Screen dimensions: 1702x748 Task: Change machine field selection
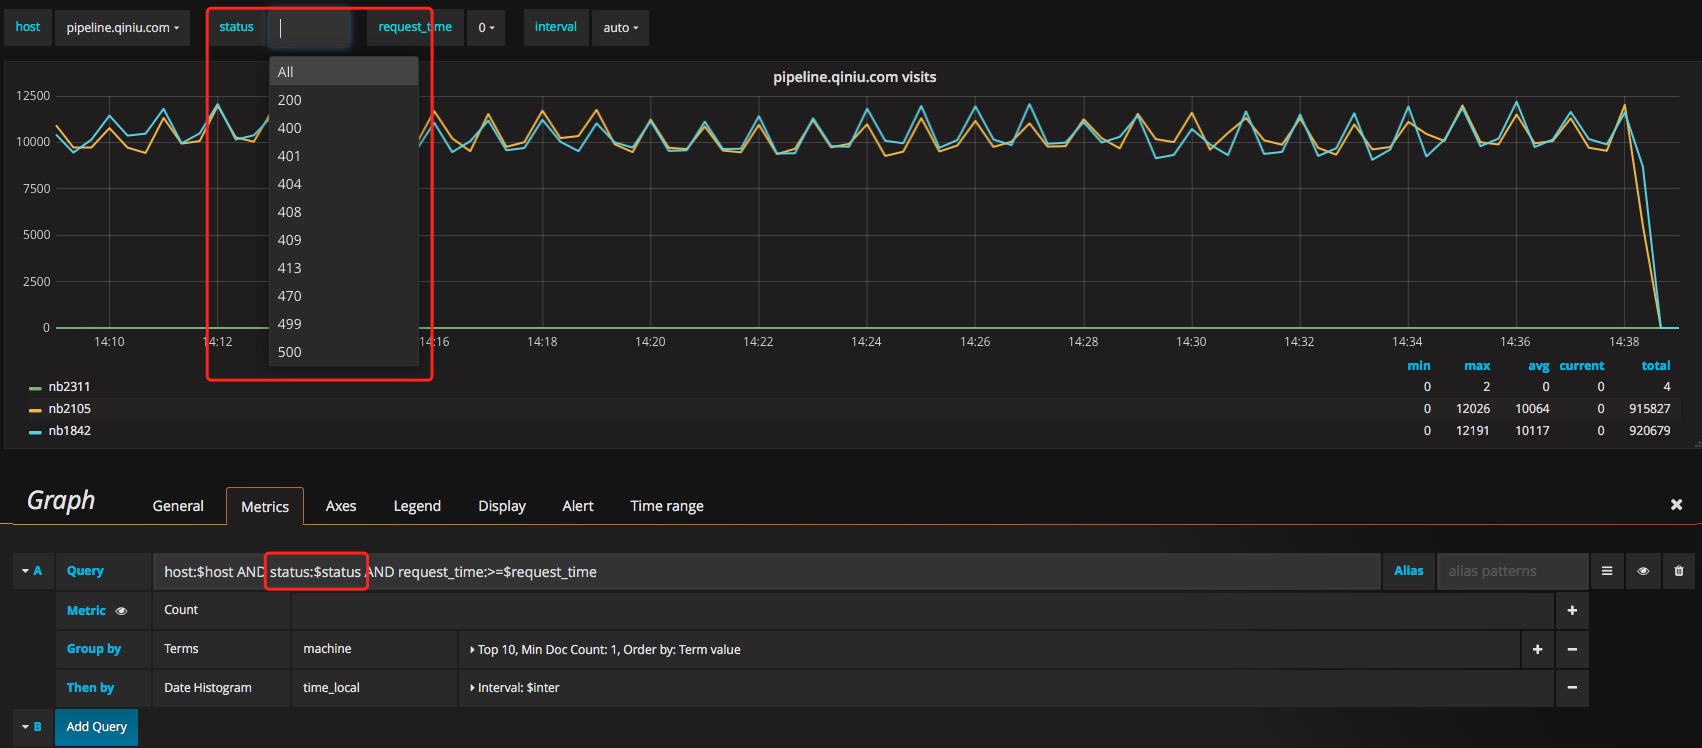[x=374, y=649]
